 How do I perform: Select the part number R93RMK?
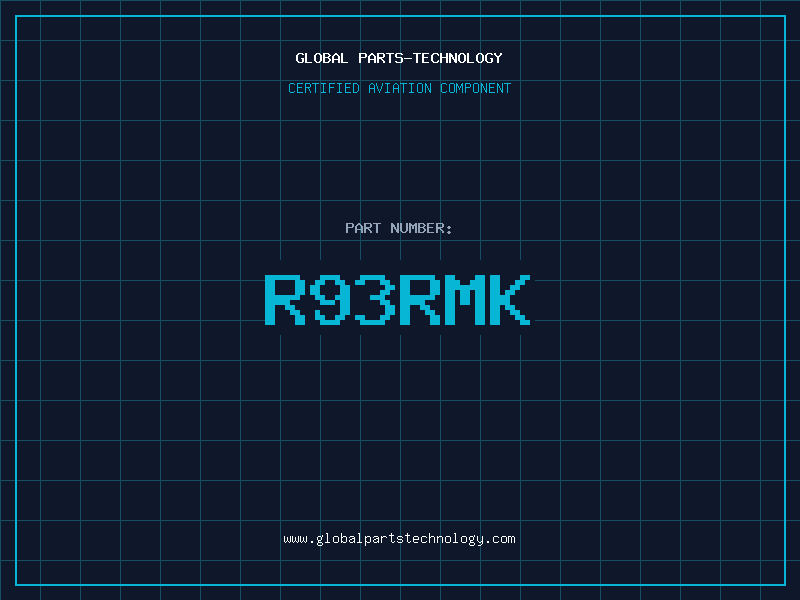pyautogui.click(x=397, y=299)
